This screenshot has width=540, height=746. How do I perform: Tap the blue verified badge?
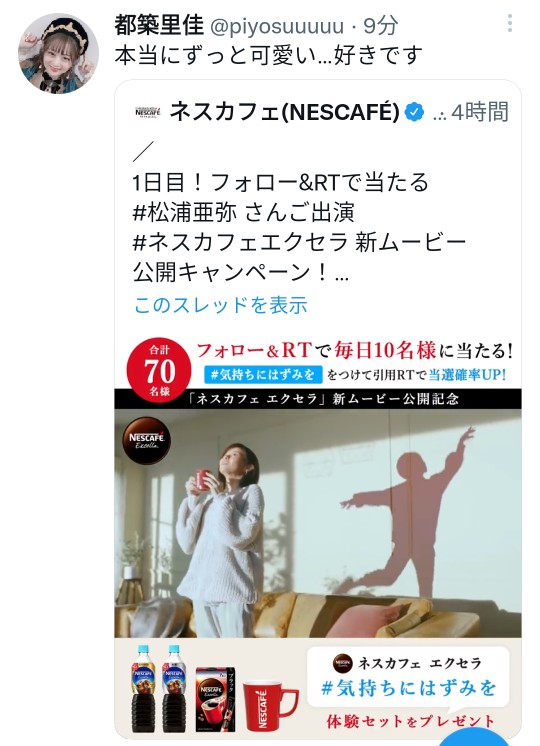414,112
